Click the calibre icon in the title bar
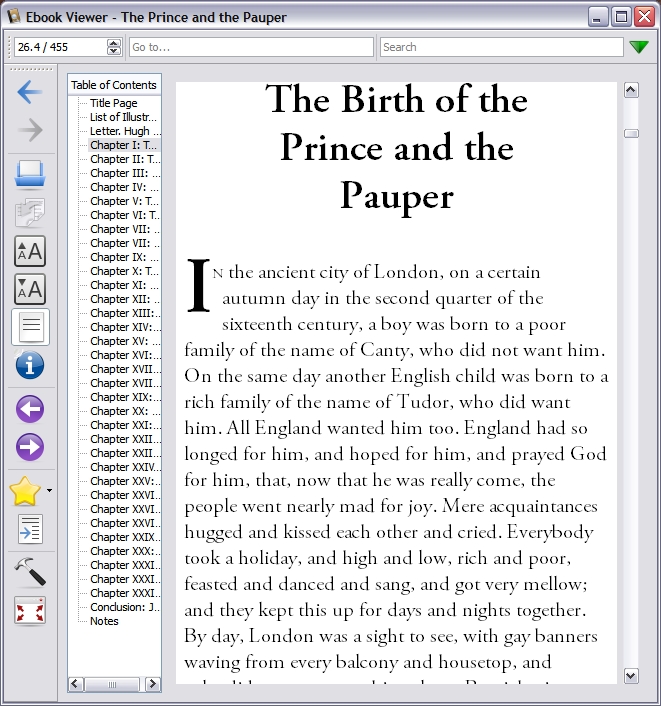The image size is (661, 706). [x=14, y=17]
